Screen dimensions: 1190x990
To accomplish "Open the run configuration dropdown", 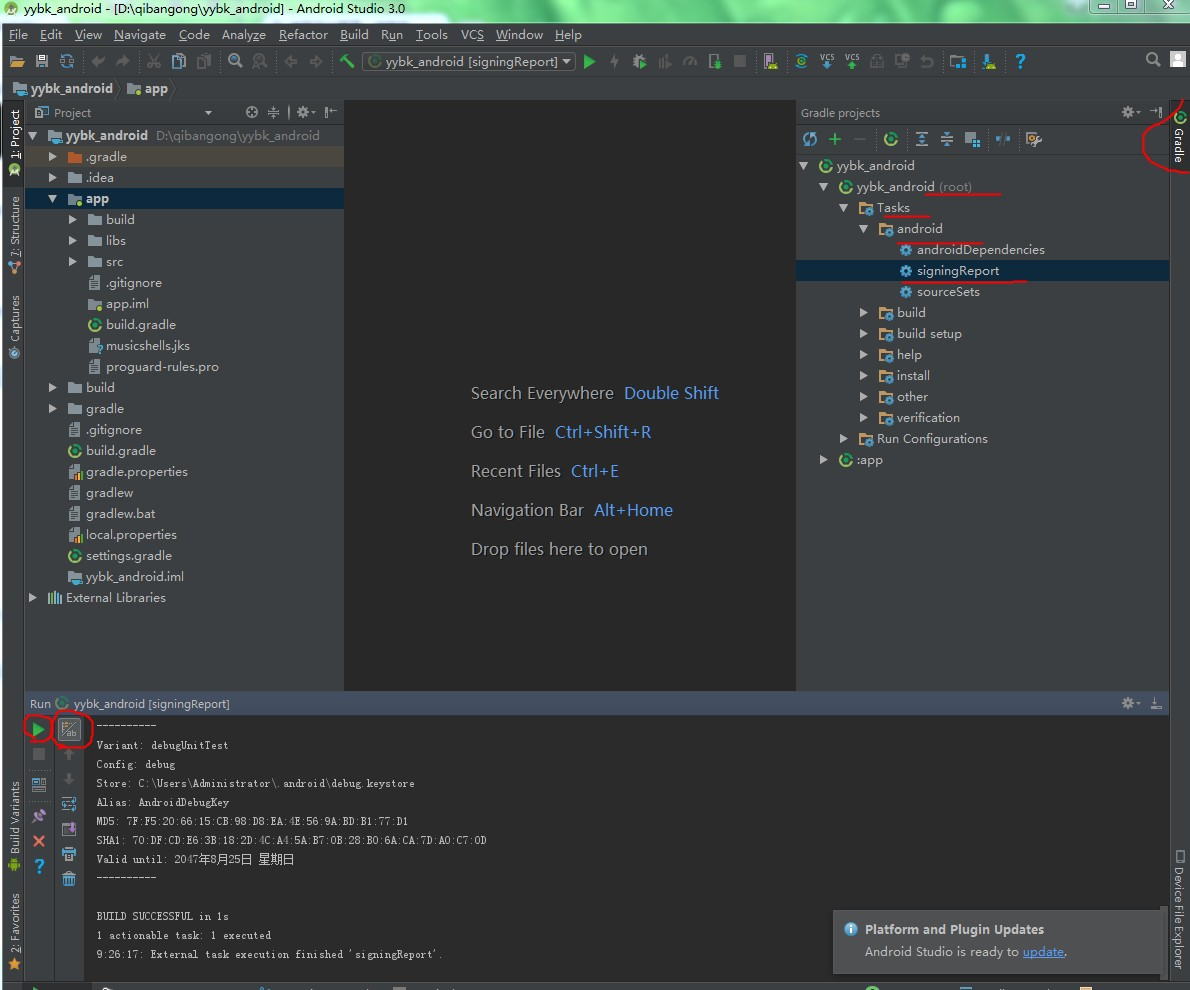I will (469, 61).
